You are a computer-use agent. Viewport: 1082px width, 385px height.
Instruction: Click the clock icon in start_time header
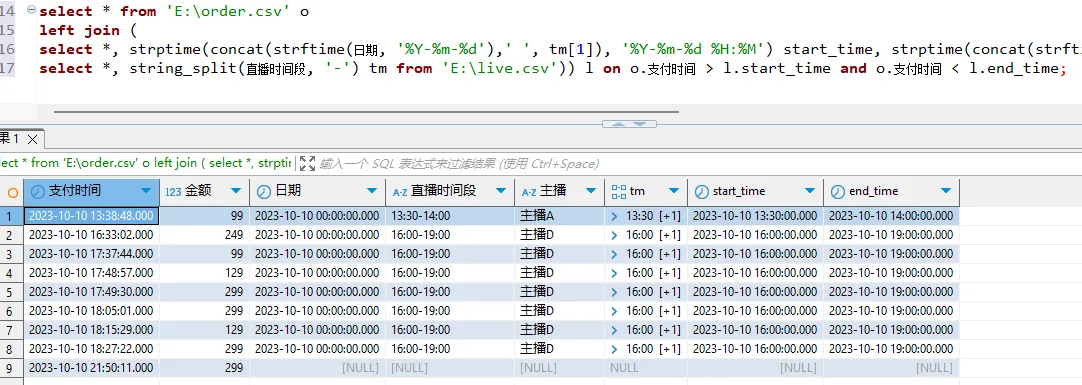[x=701, y=191]
